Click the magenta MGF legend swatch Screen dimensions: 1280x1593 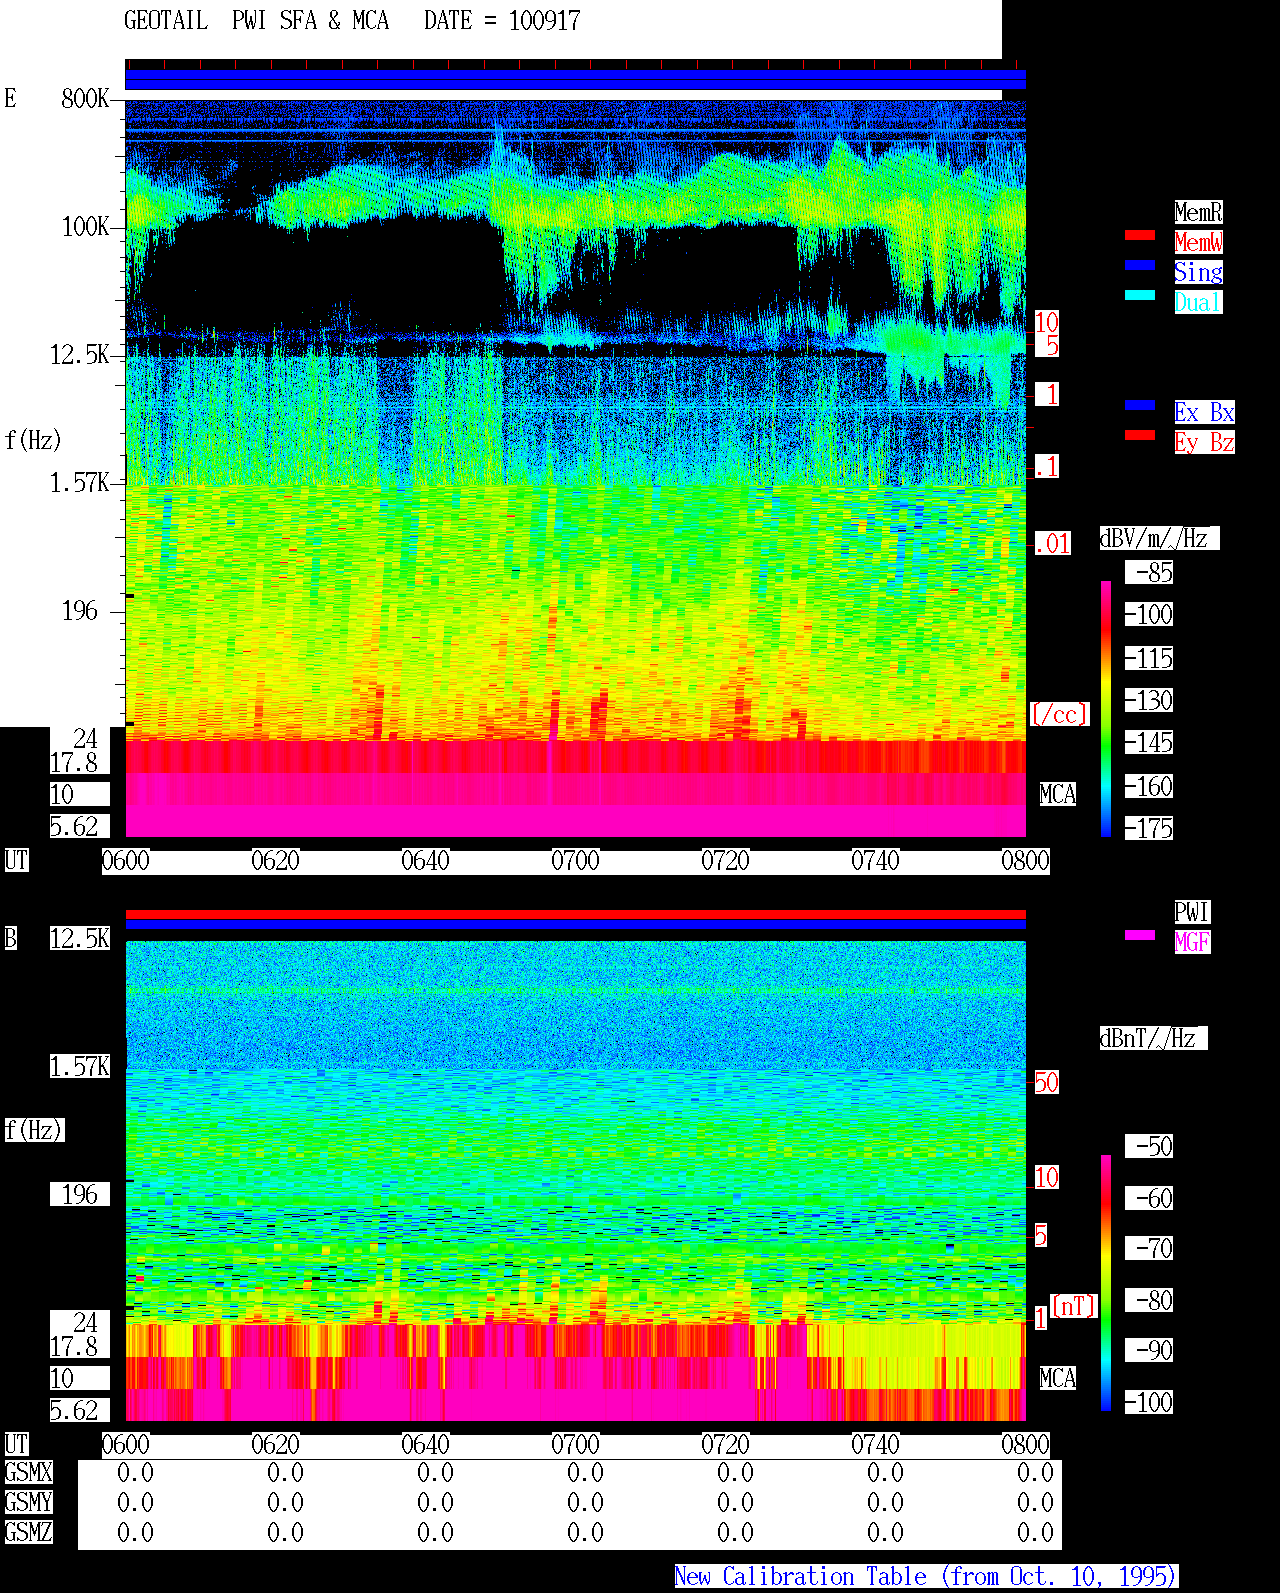pos(1140,935)
